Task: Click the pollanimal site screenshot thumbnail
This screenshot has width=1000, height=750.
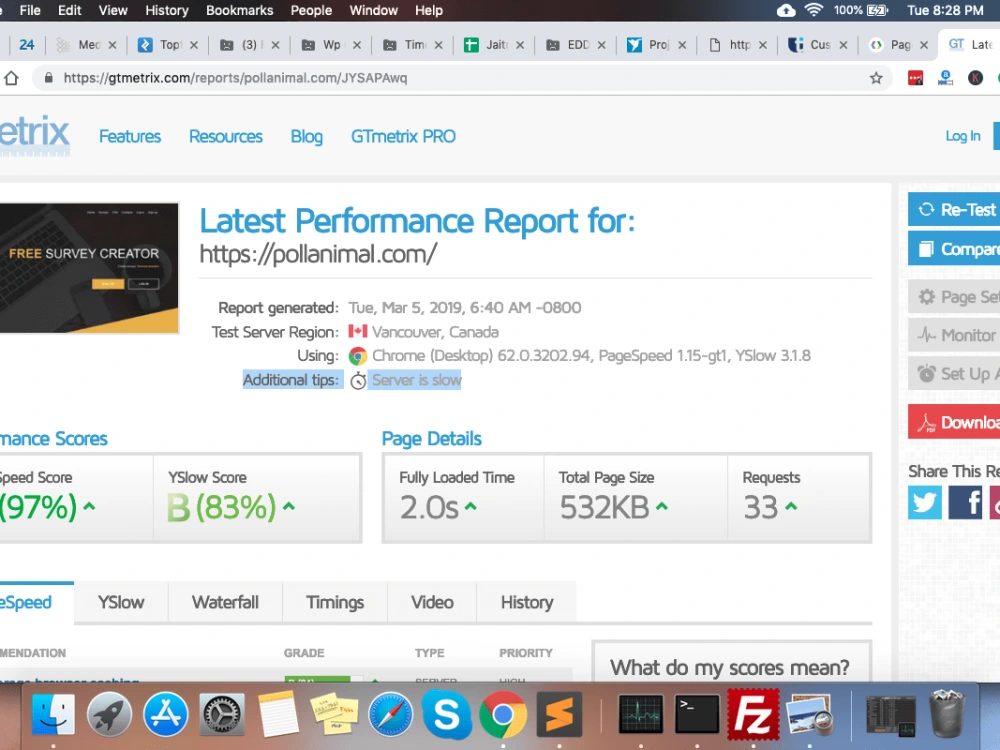Action: (89, 268)
